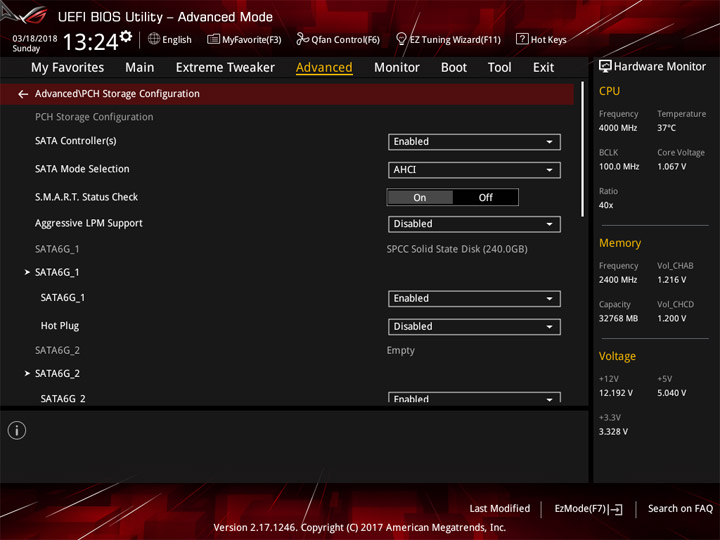Image resolution: width=720 pixels, height=540 pixels.
Task: Switch to the Main tab
Action: coord(140,68)
